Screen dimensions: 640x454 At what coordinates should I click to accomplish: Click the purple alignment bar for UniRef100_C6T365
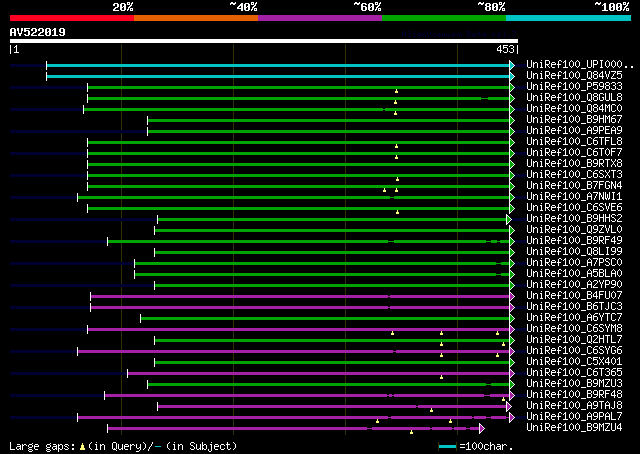click(319, 374)
